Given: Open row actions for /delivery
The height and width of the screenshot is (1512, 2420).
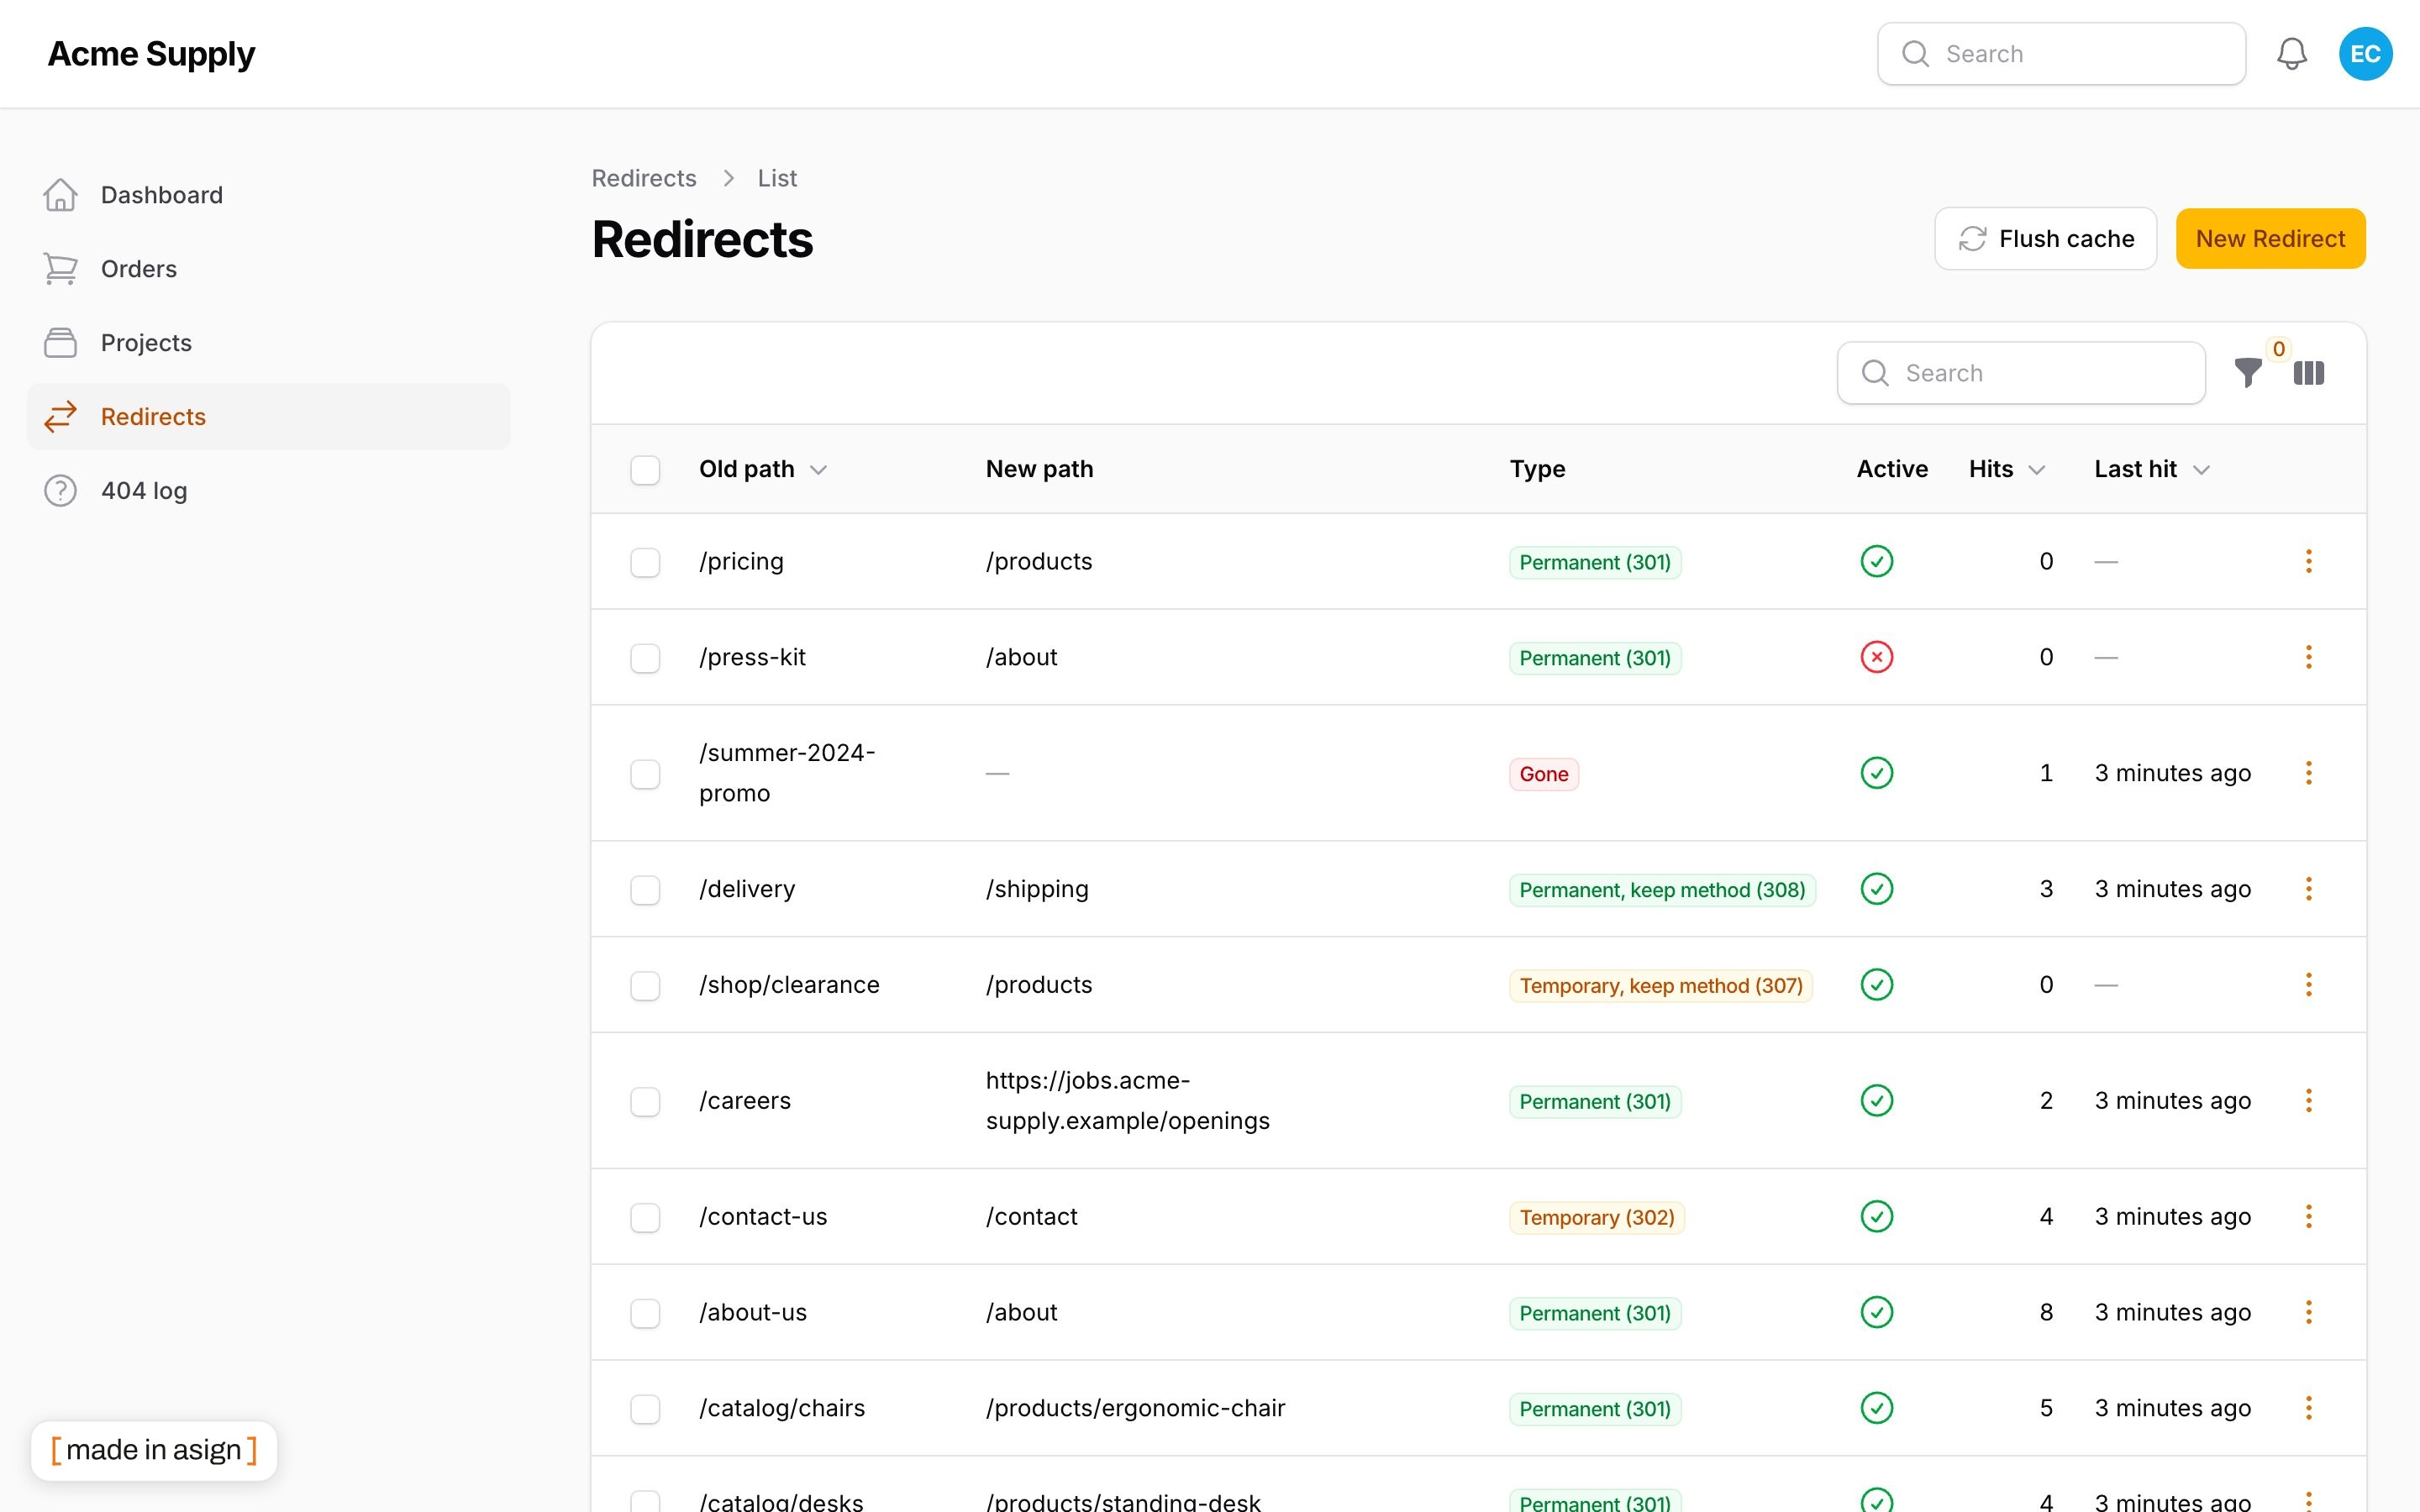Looking at the screenshot, I should click(2308, 889).
